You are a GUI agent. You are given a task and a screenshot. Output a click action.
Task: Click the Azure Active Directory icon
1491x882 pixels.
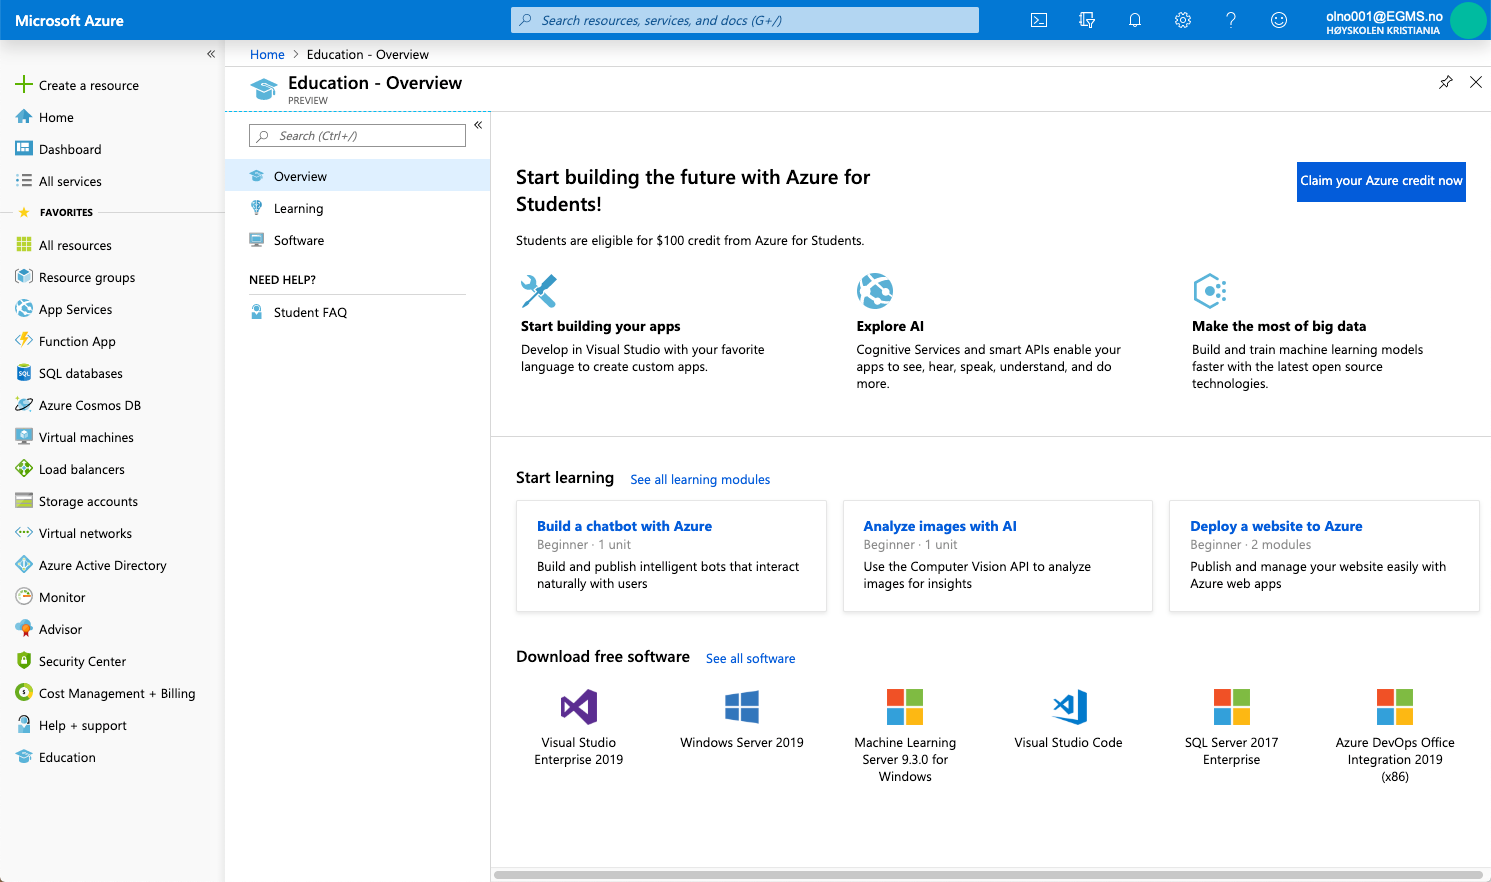click(x=24, y=565)
